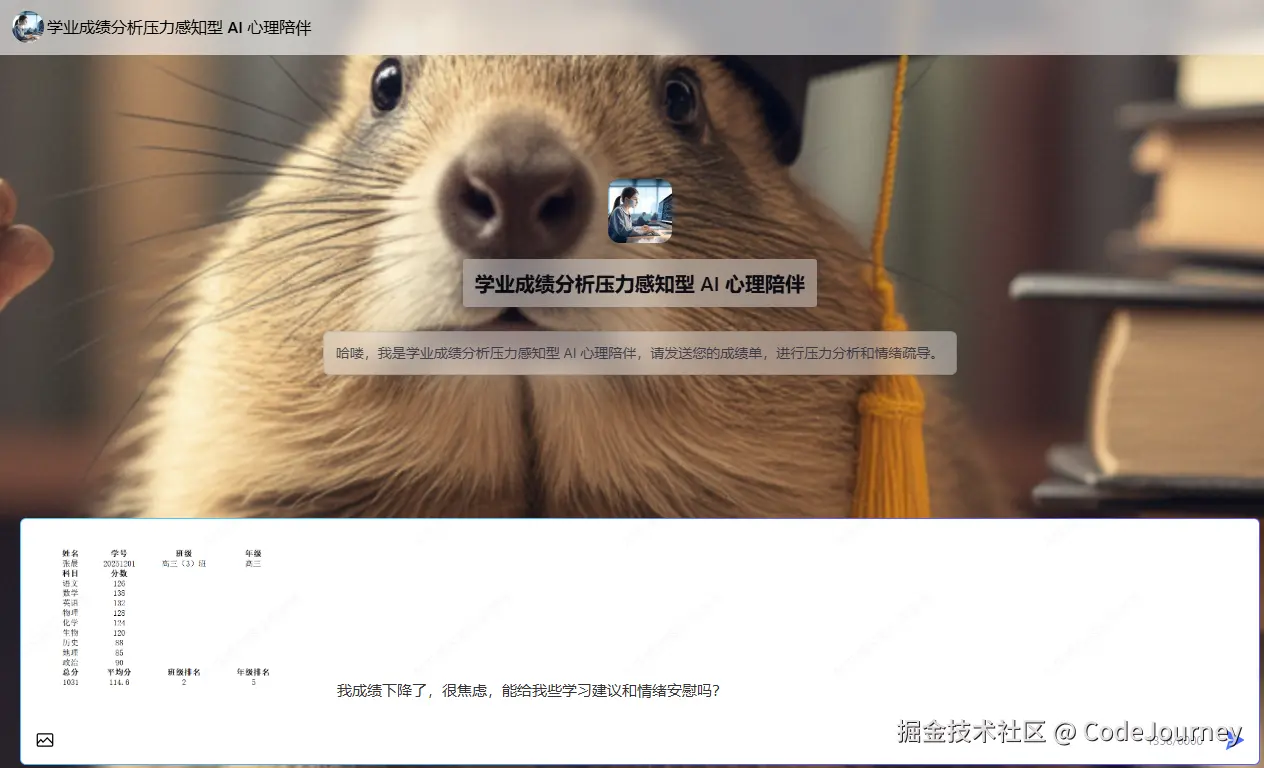The height and width of the screenshot is (768, 1264).
Task: Select the 学业成绩分析压力感知型 AI 心理陪伴 title banner
Action: [x=639, y=283]
